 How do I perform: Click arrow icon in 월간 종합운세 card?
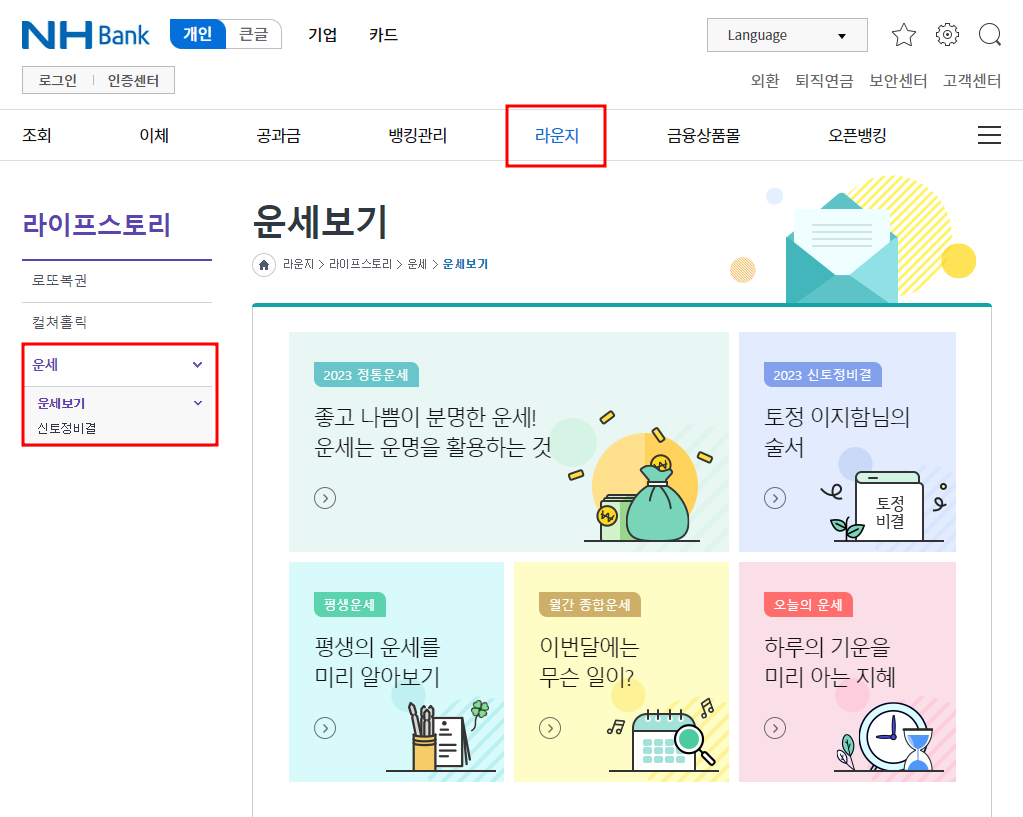click(x=550, y=728)
